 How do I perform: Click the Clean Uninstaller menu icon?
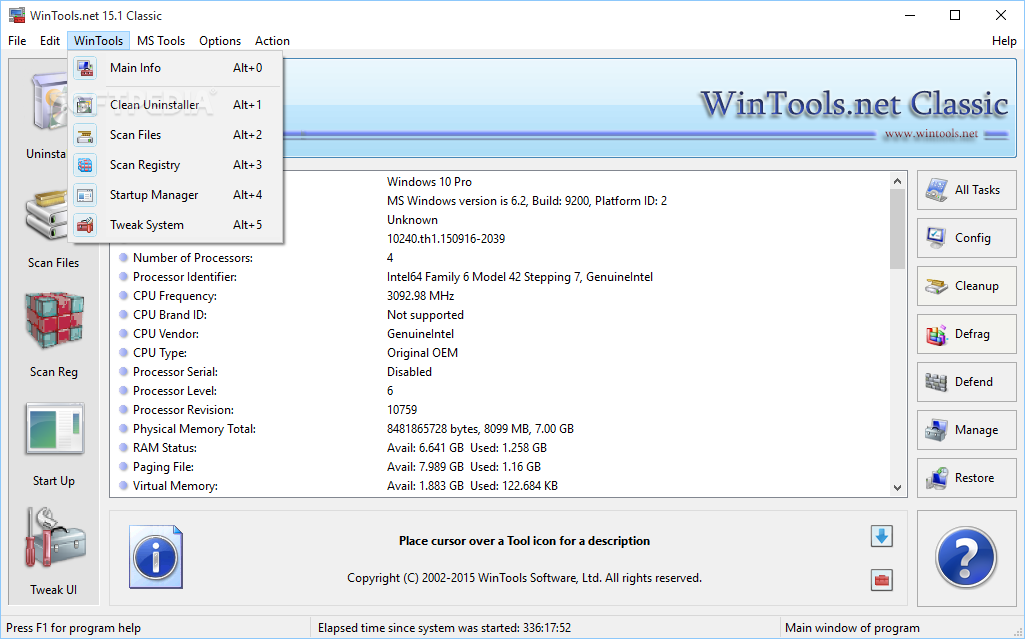pos(85,105)
